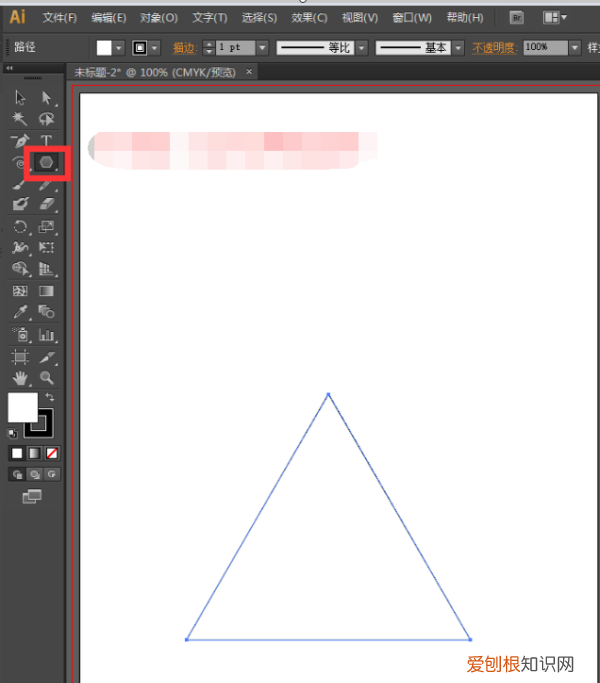600x683 pixels.
Task: Click the 不透明度 opacity link
Action: (494, 47)
